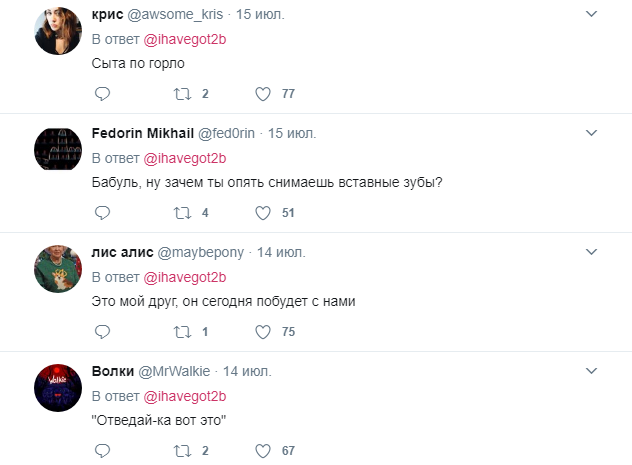
Task: Expand the chevron menu on Волки's tweet
Action: pyautogui.click(x=591, y=371)
